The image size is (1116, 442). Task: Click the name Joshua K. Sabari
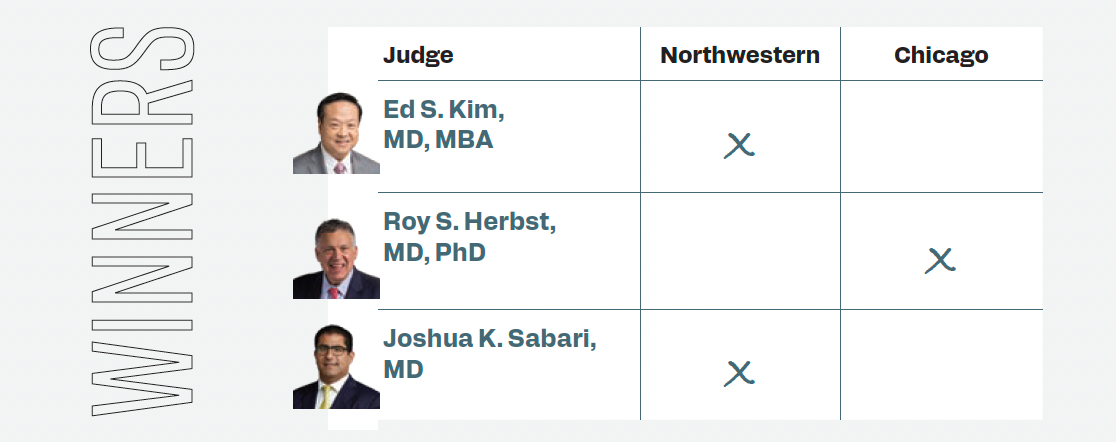489,338
